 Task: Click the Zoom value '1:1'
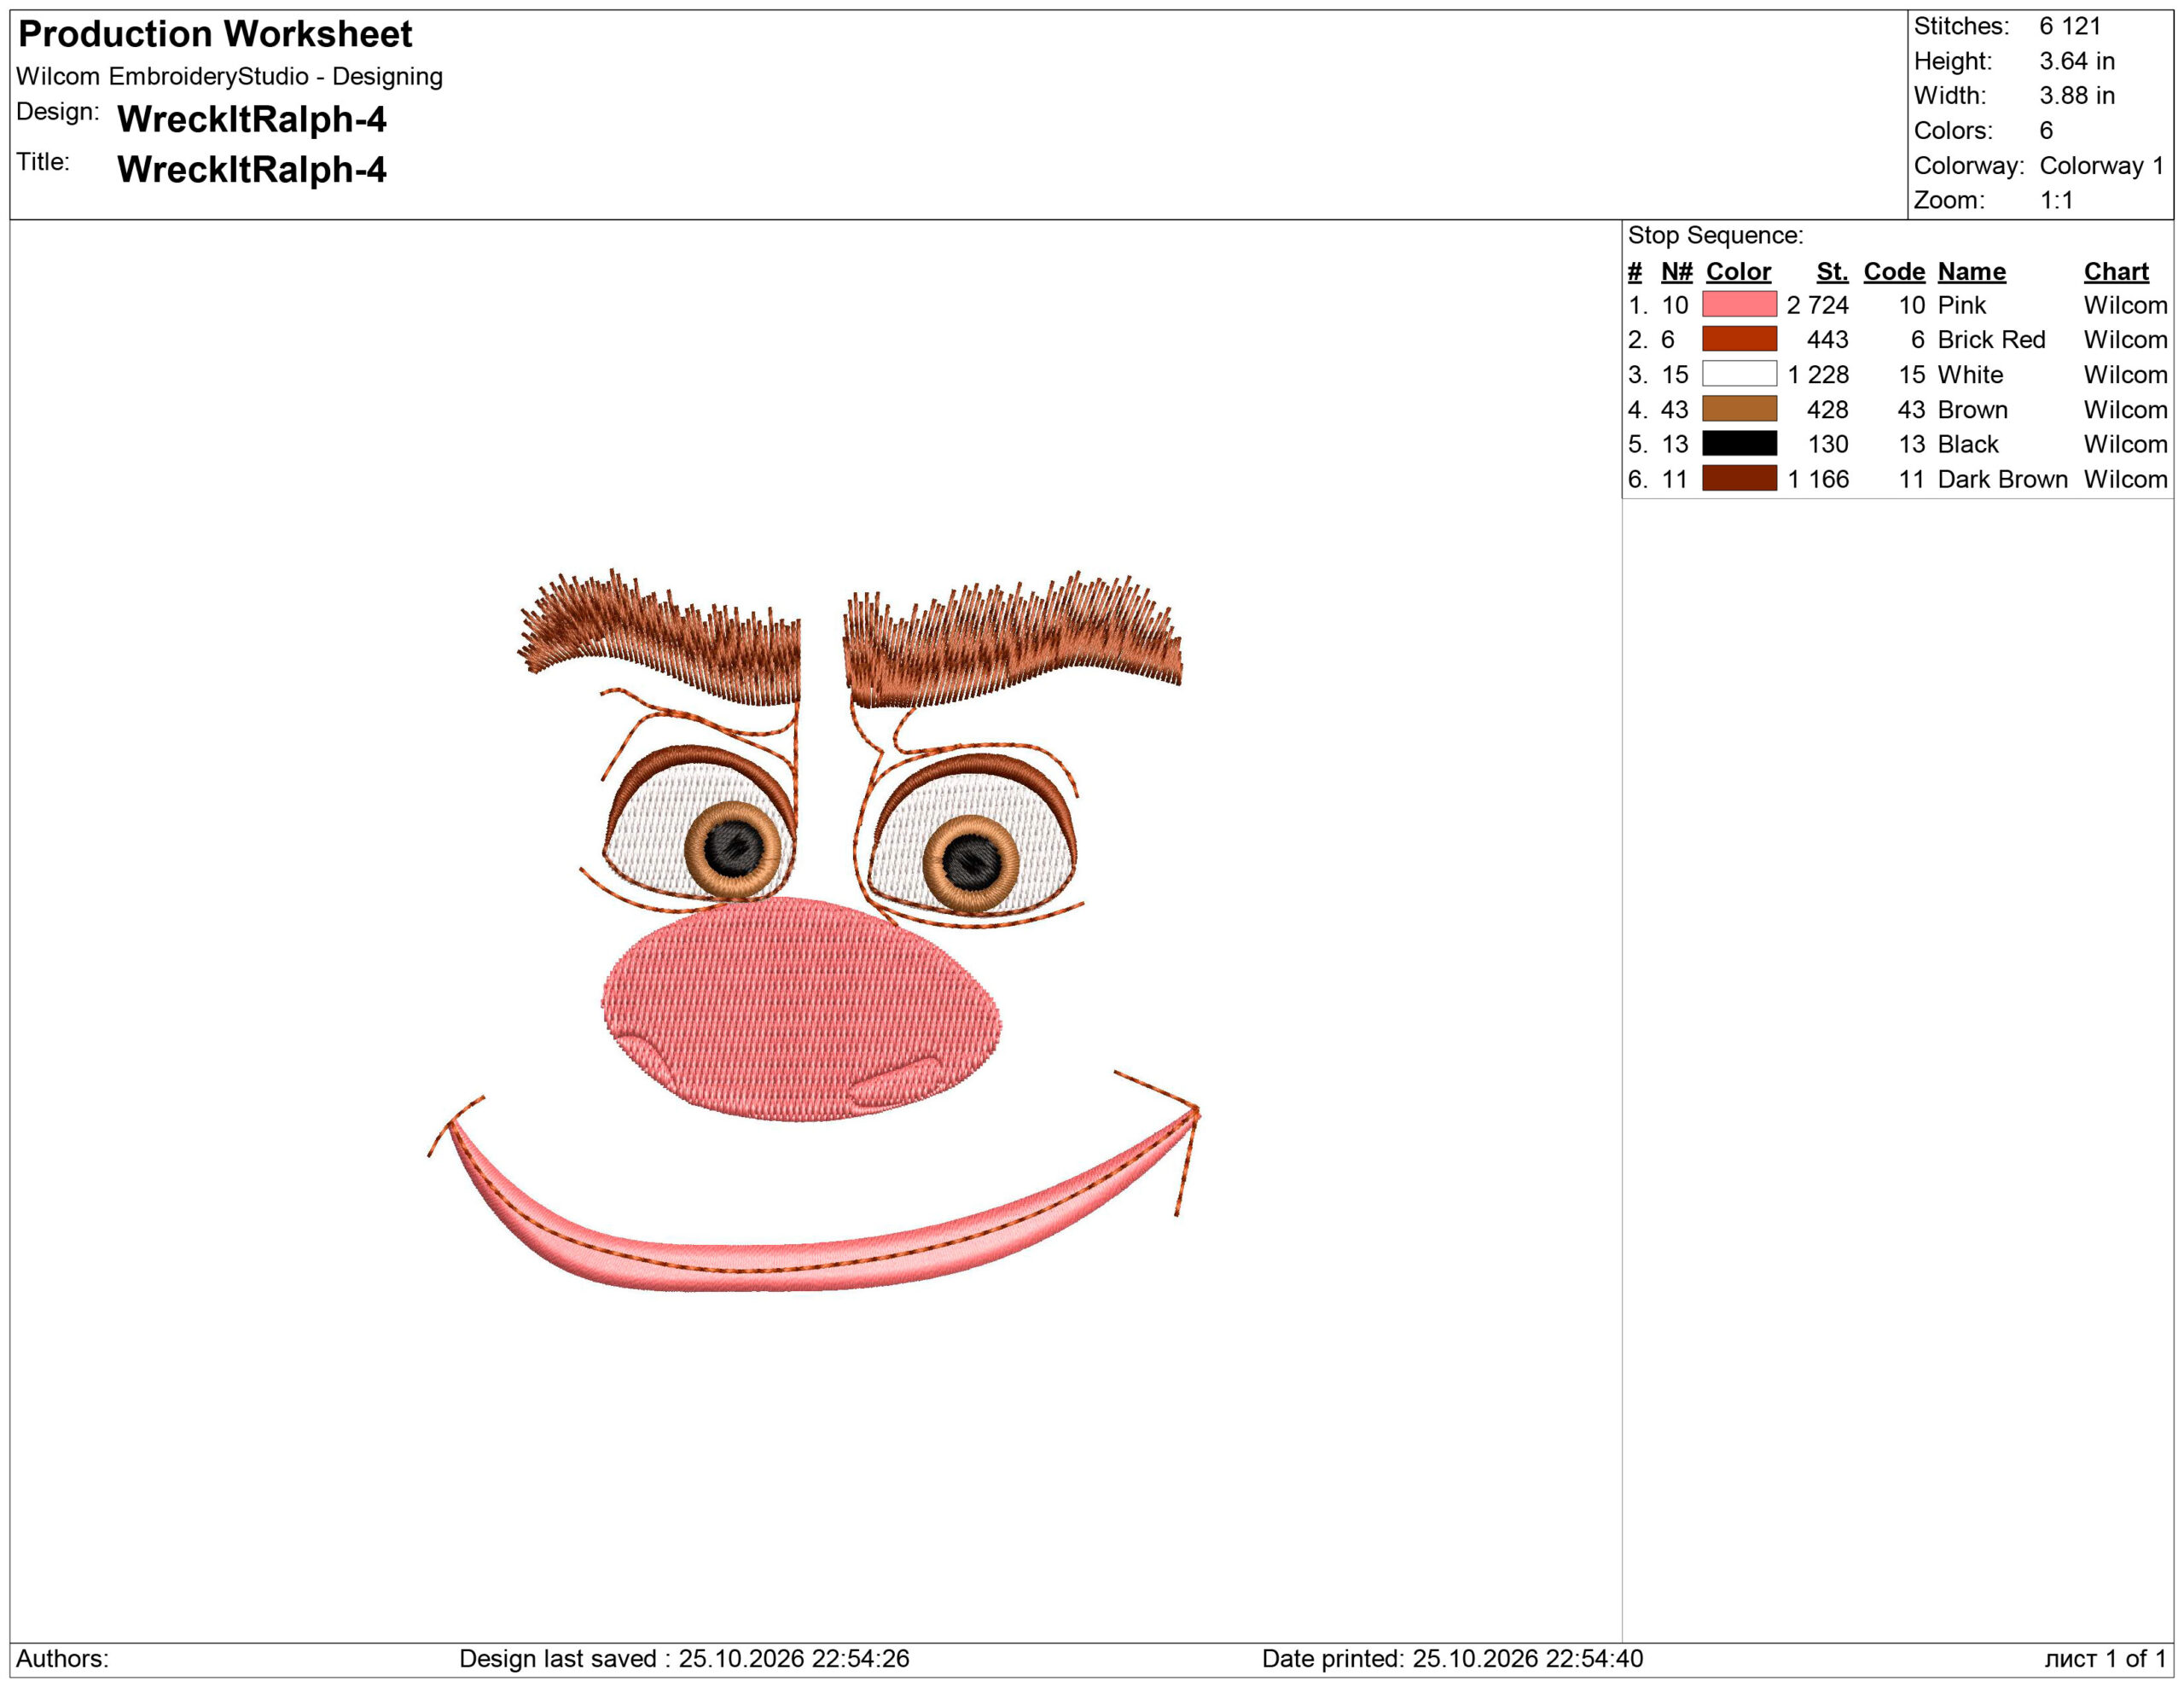(2056, 200)
